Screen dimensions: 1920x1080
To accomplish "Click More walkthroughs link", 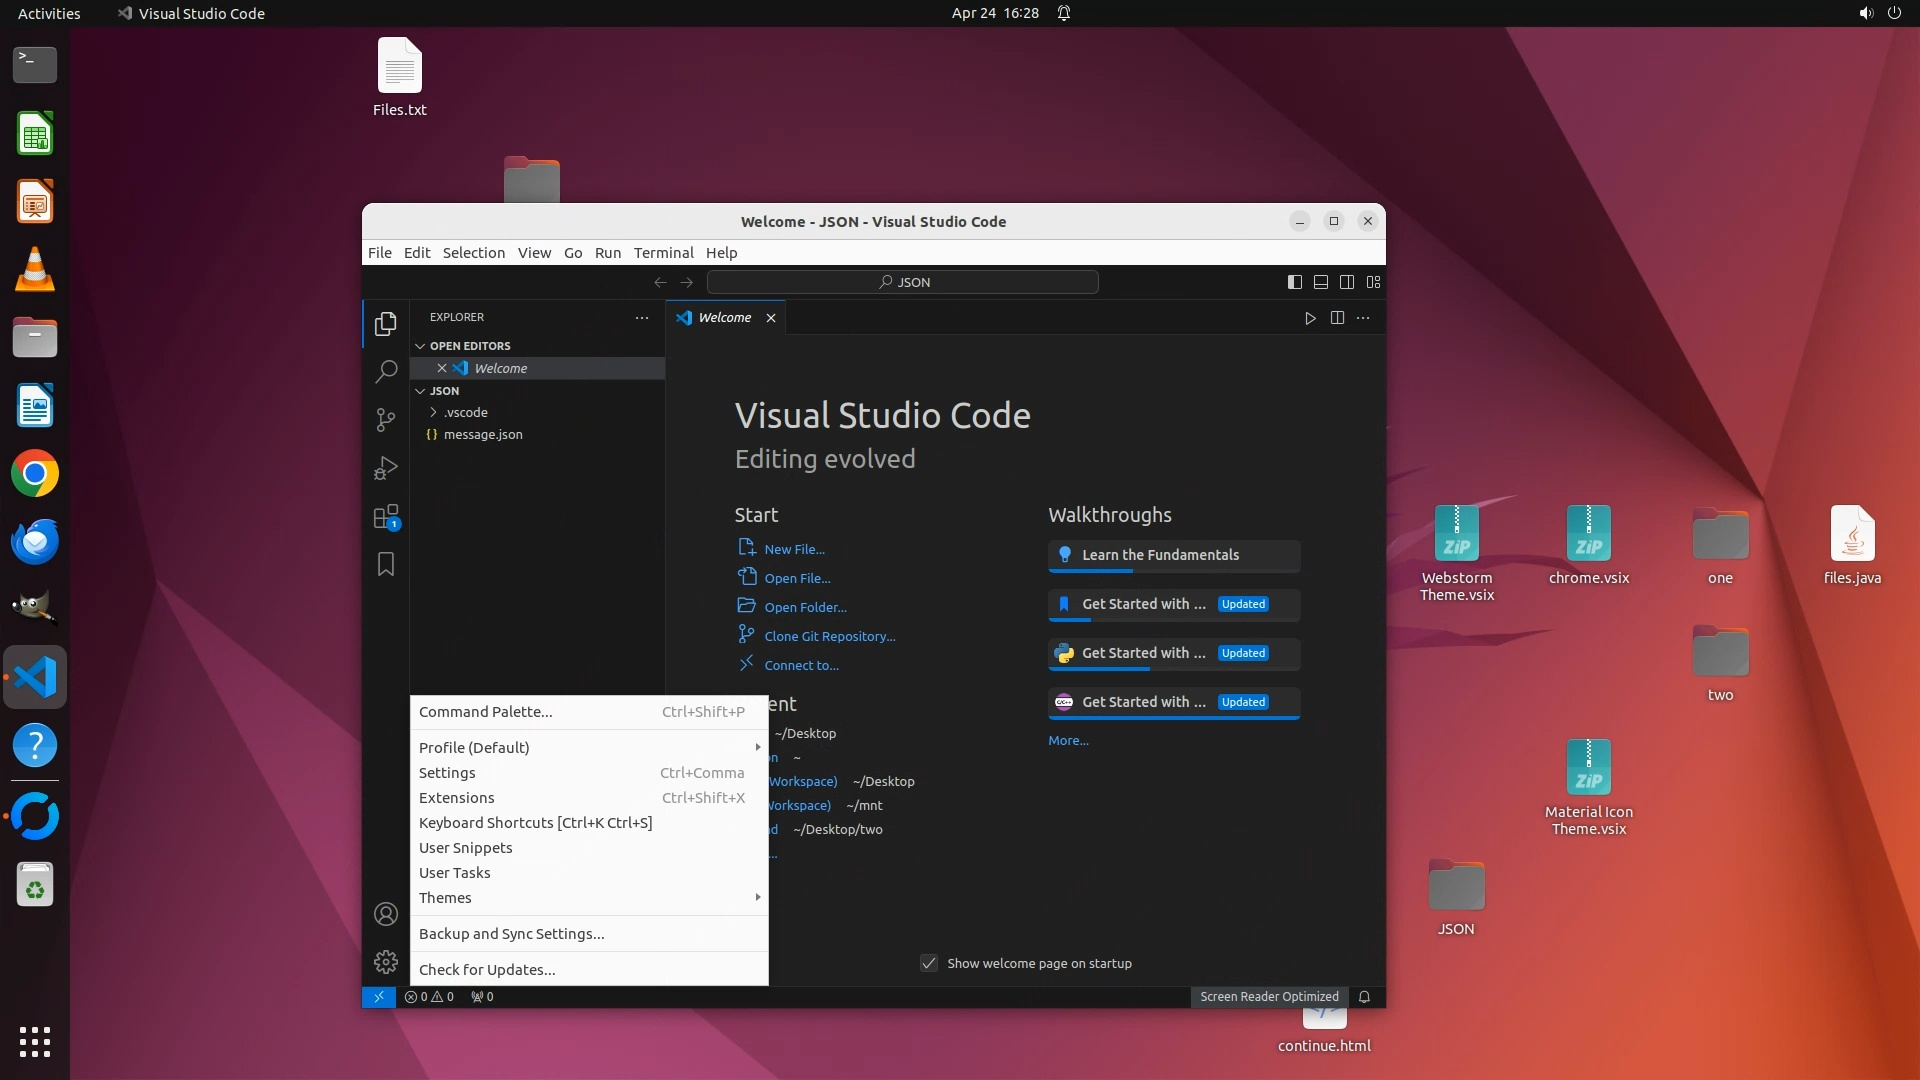I will tap(1068, 741).
